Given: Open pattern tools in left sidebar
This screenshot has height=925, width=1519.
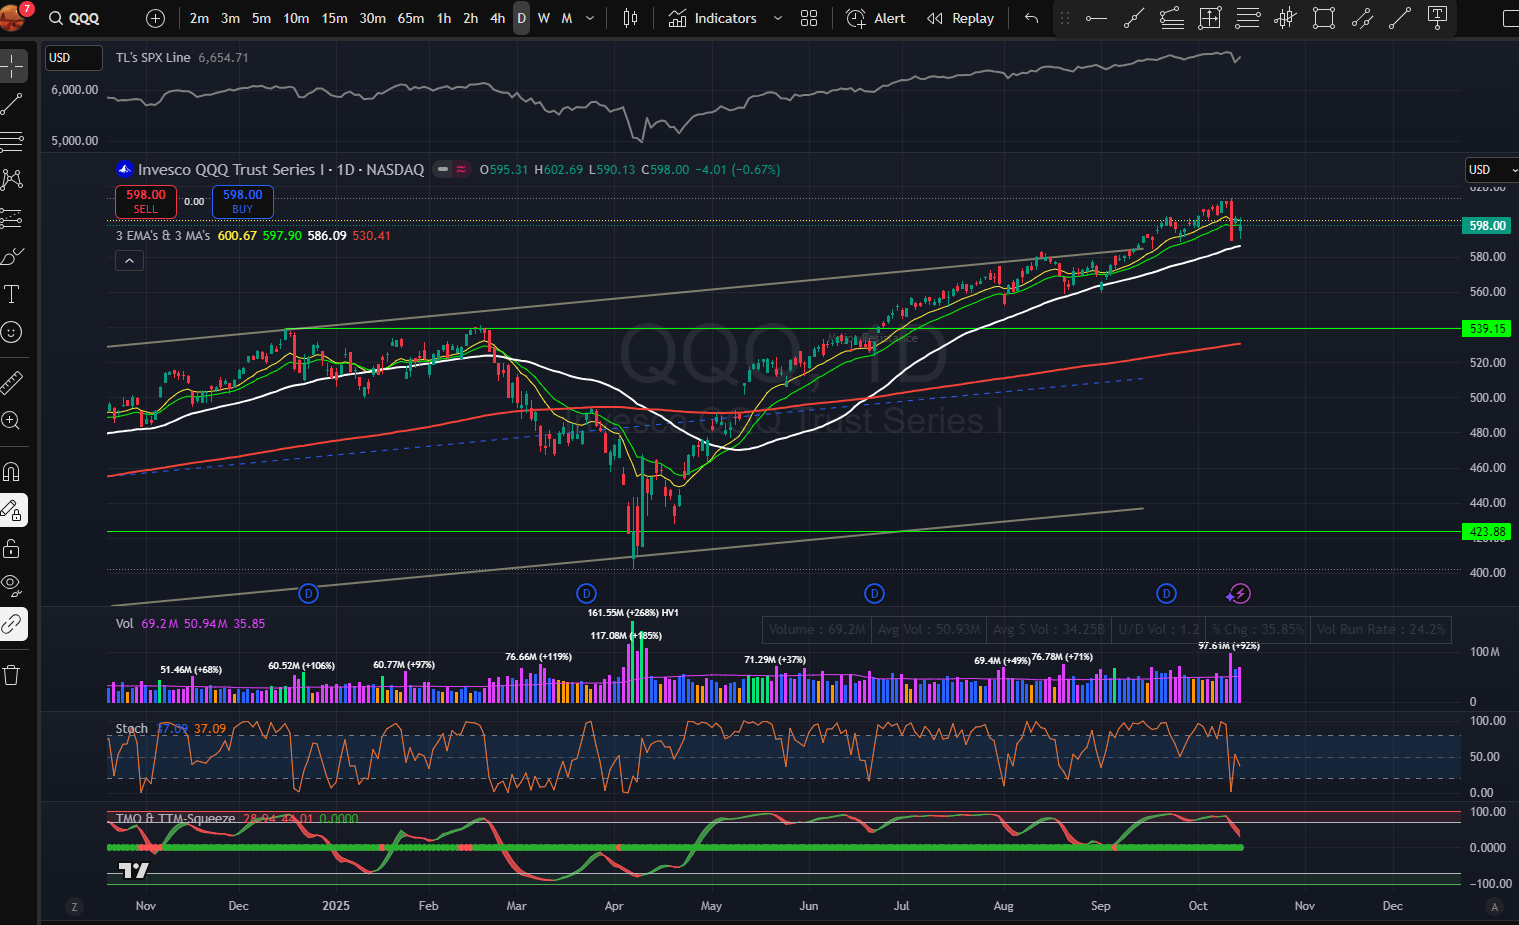Looking at the screenshot, I should click(x=13, y=180).
